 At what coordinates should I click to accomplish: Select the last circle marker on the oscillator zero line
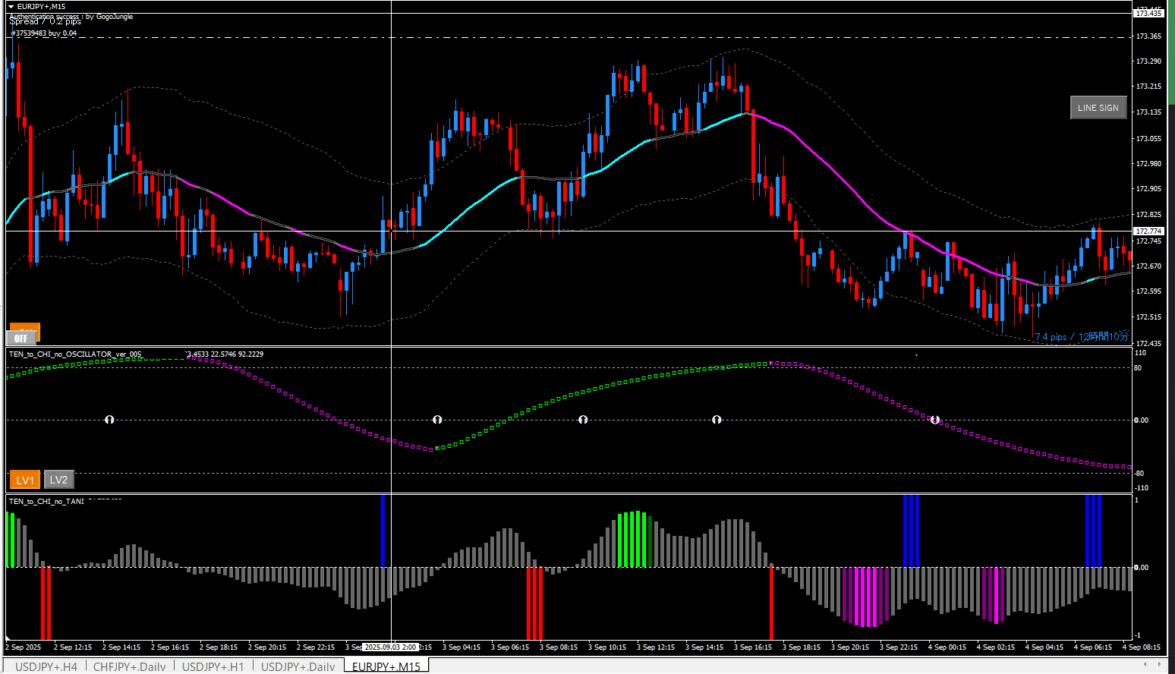click(x=935, y=420)
